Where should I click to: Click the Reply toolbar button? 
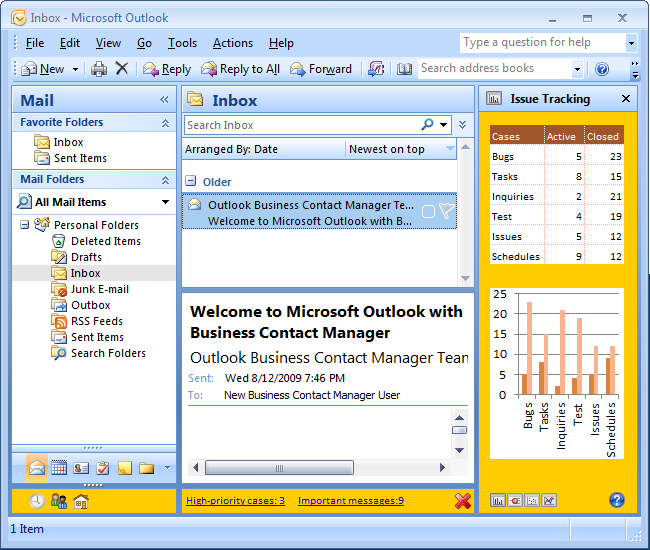click(167, 69)
